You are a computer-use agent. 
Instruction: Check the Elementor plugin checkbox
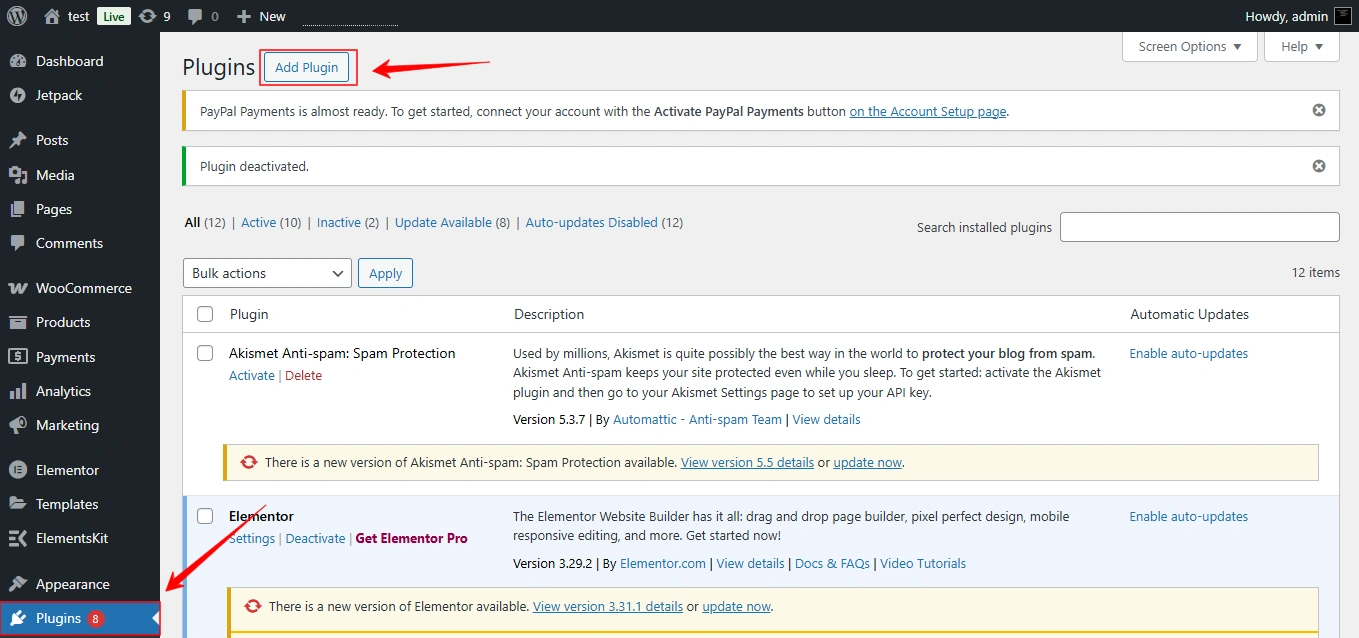(205, 516)
